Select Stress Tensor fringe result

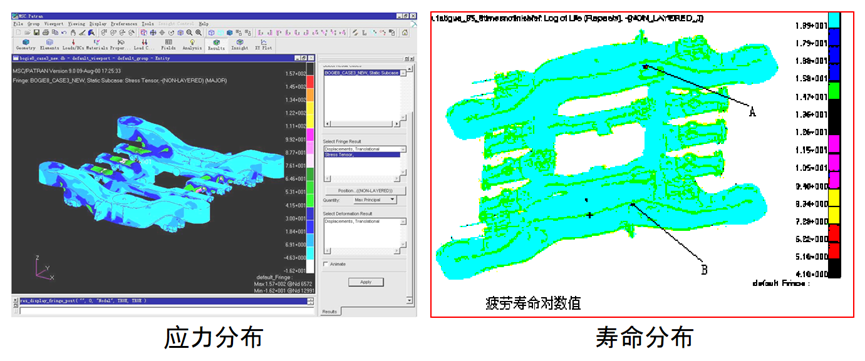(x=362, y=155)
